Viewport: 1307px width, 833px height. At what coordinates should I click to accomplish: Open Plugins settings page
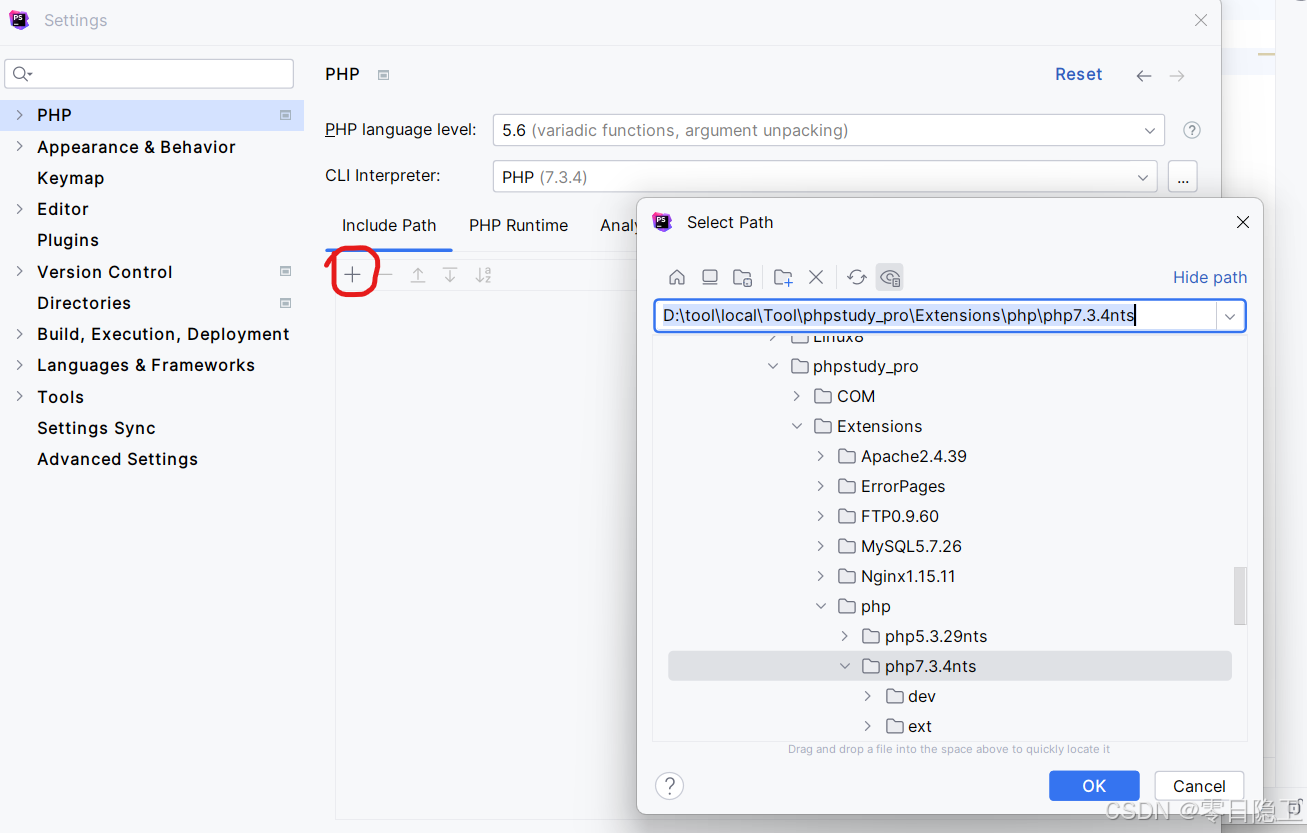pyautogui.click(x=68, y=240)
